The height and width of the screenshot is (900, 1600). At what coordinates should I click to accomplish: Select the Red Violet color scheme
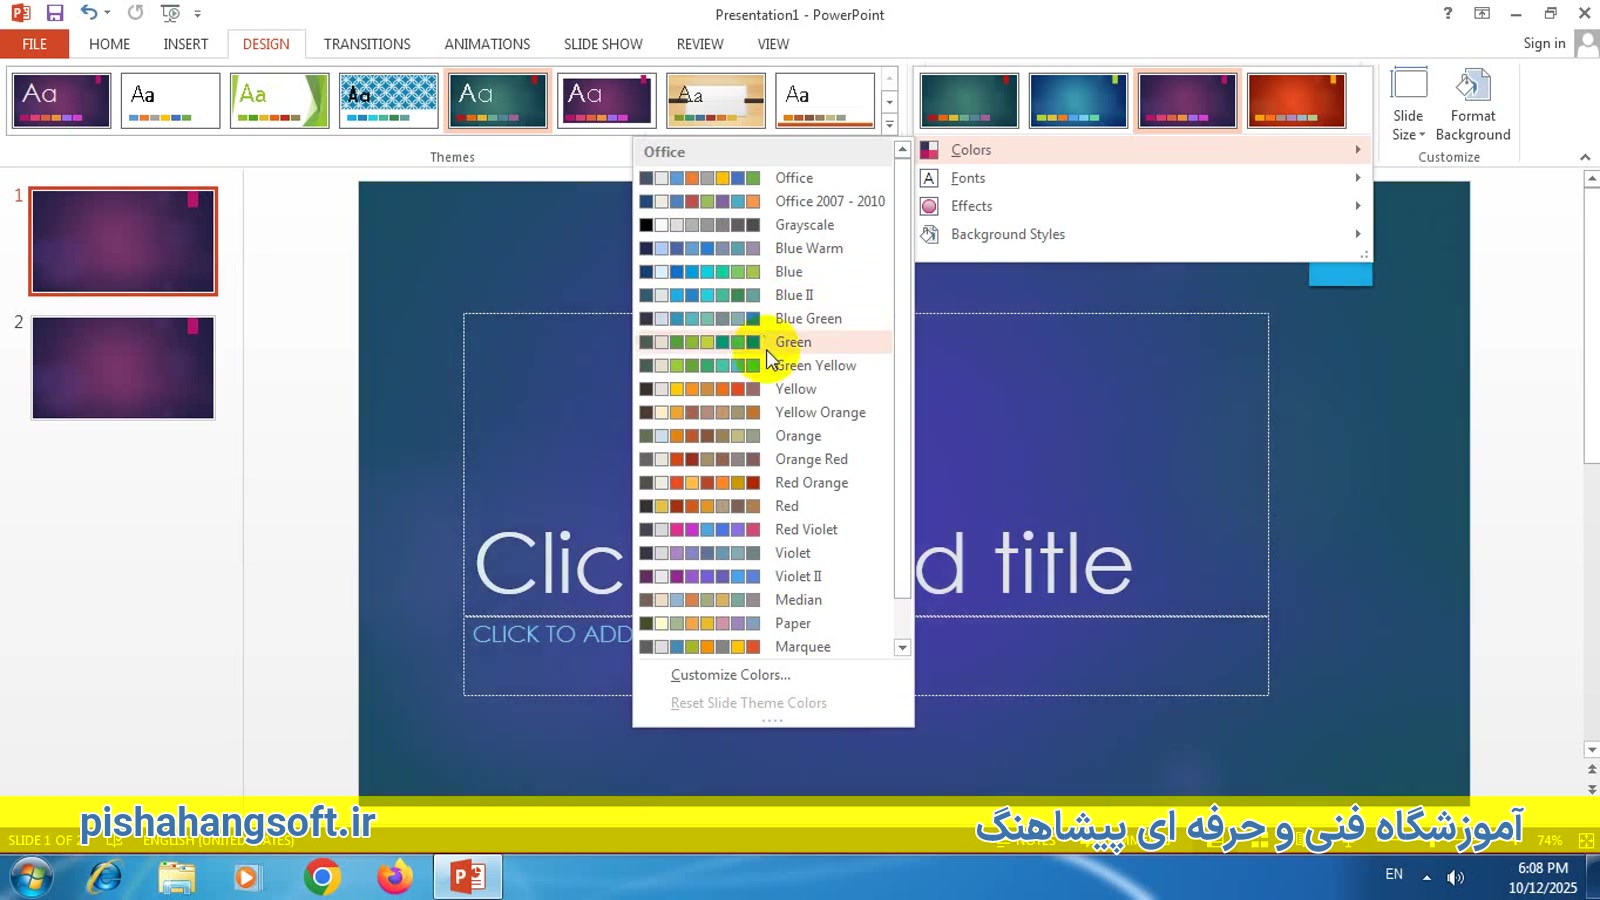tap(765, 529)
